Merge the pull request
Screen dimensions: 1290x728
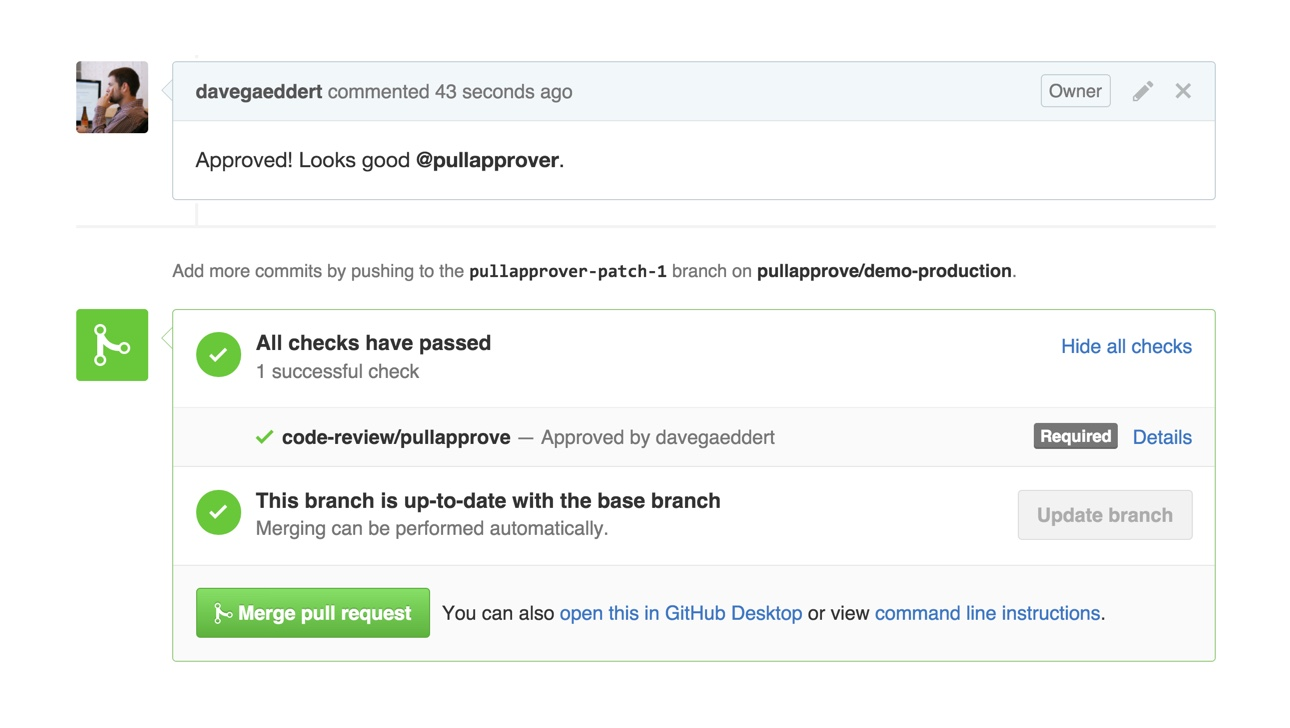pos(313,613)
